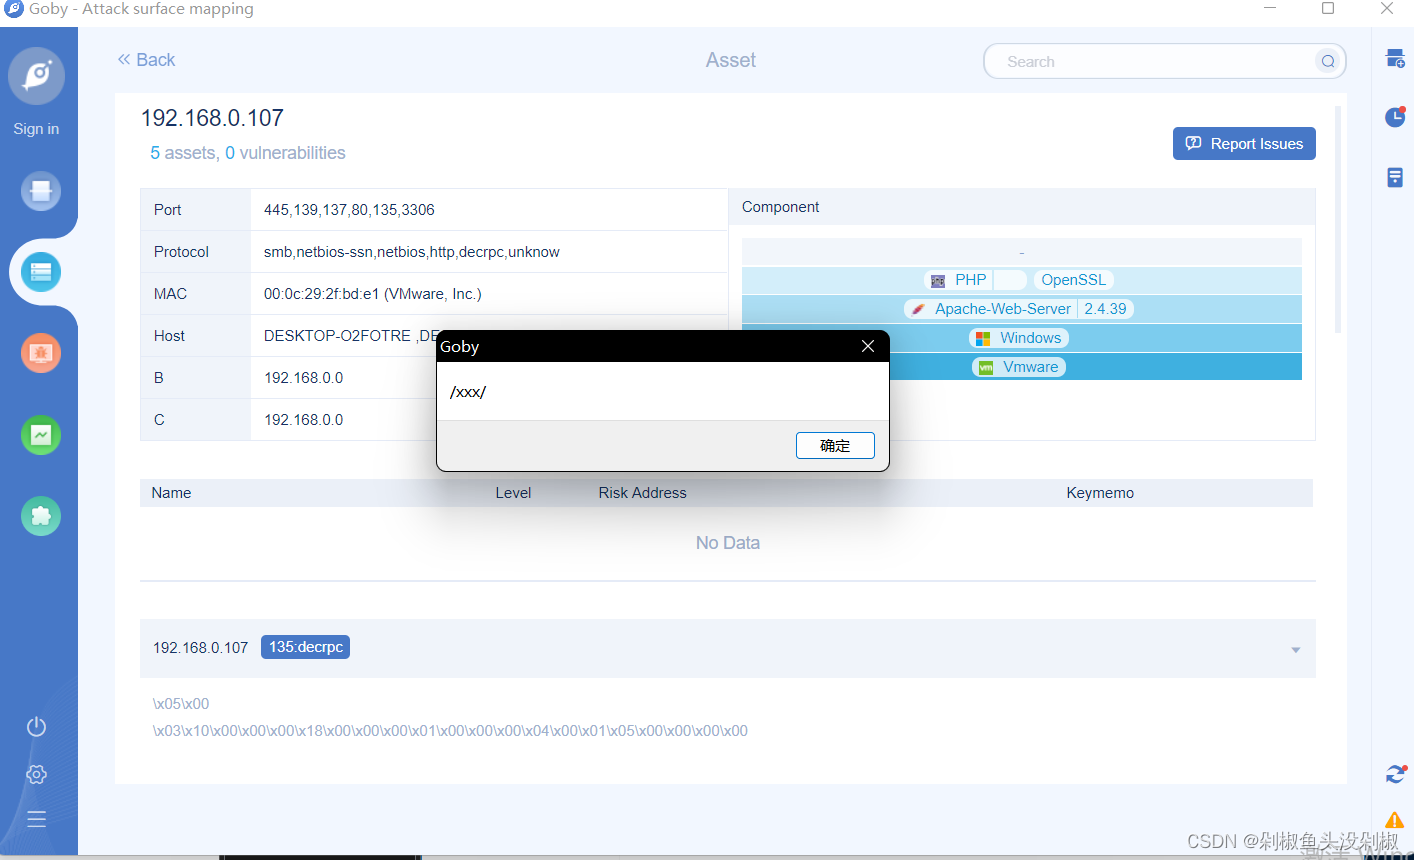Image resolution: width=1414 pixels, height=860 pixels.
Task: Click the 192.168.0.107 page heading
Action: click(x=212, y=118)
